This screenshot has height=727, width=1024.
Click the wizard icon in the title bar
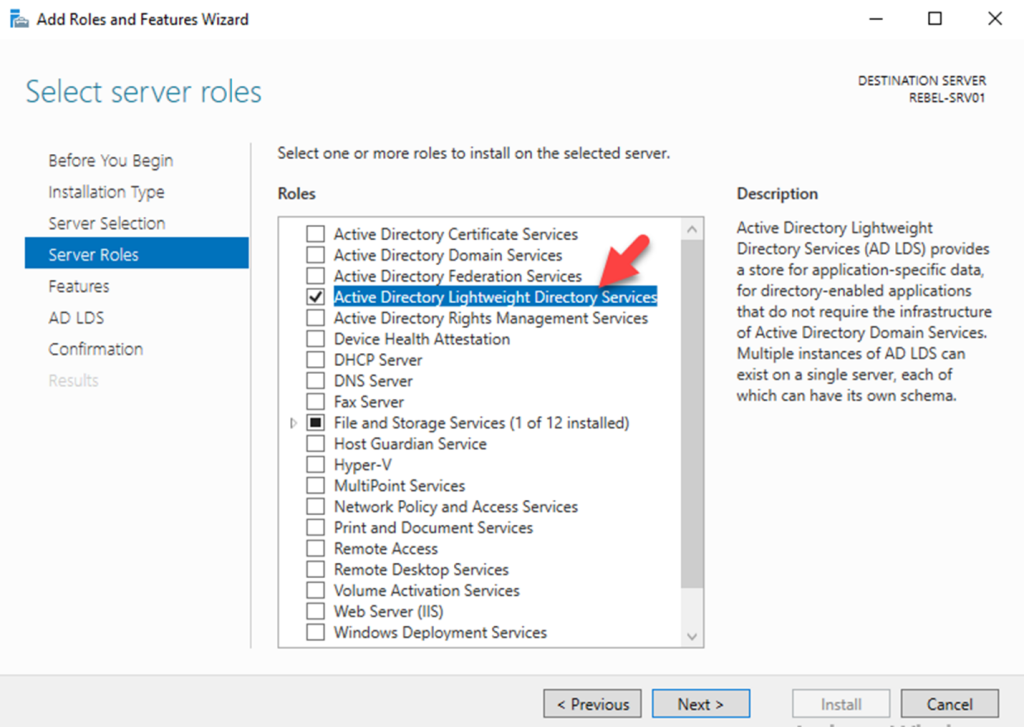pyautogui.click(x=18, y=18)
